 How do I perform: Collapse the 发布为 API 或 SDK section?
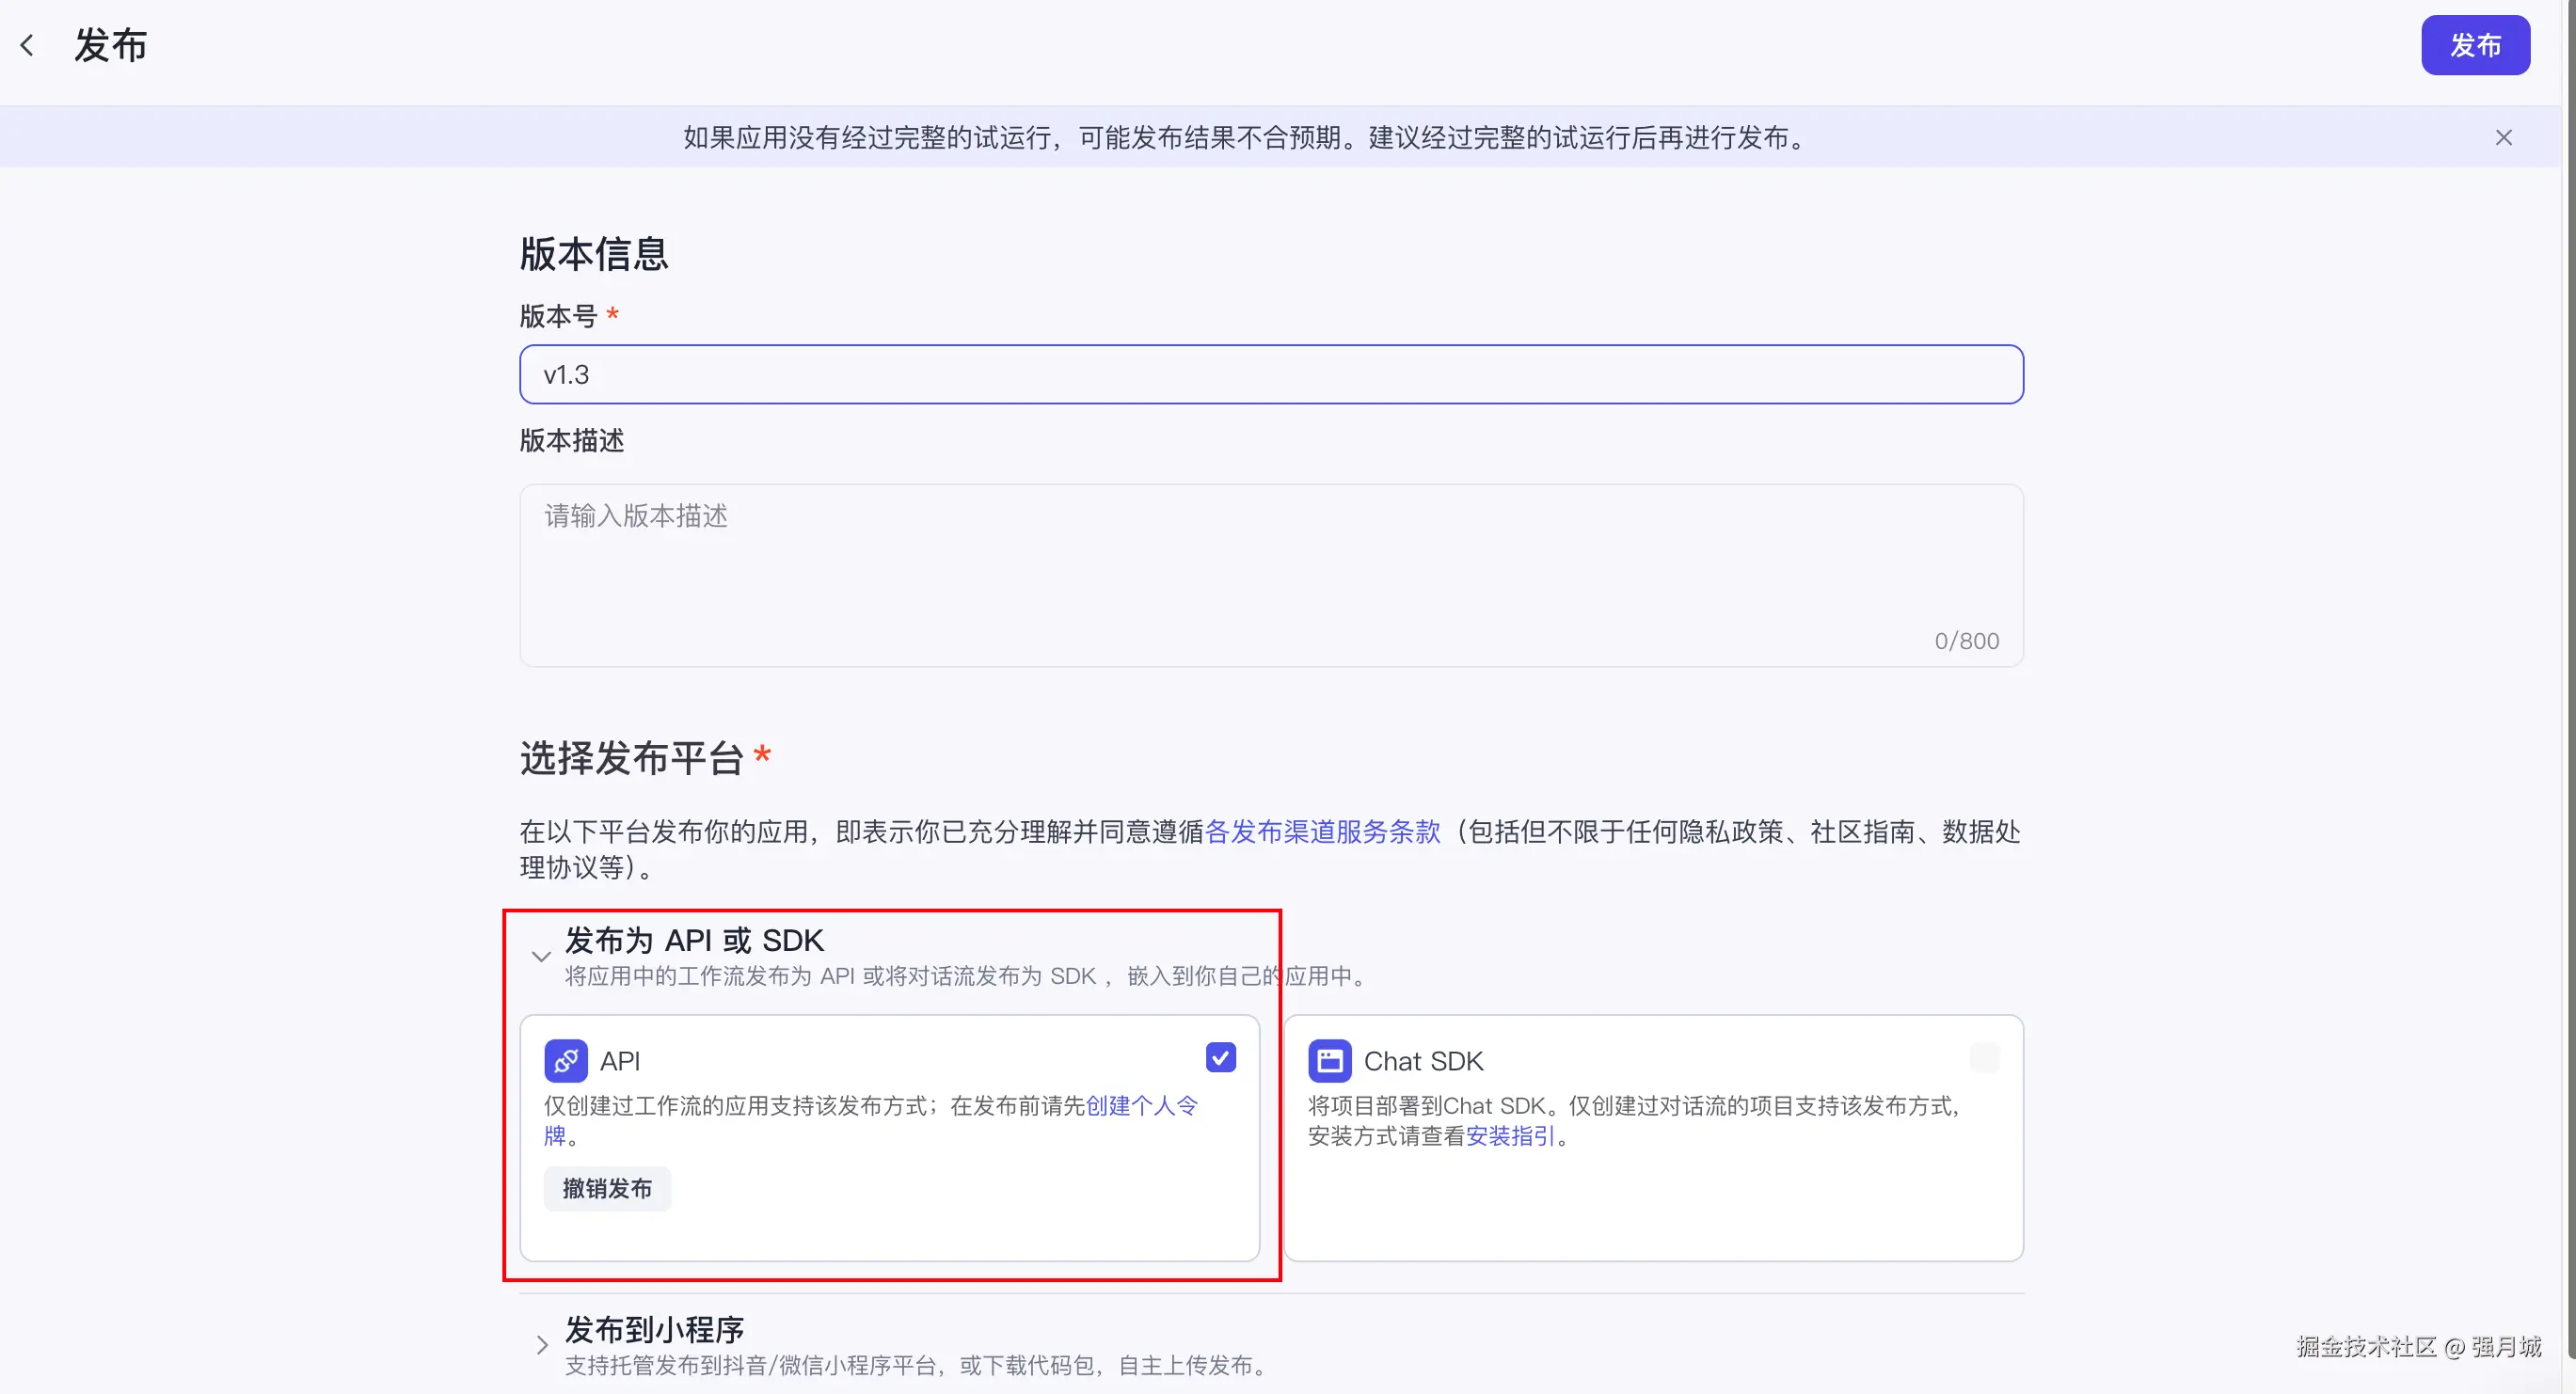[541, 956]
